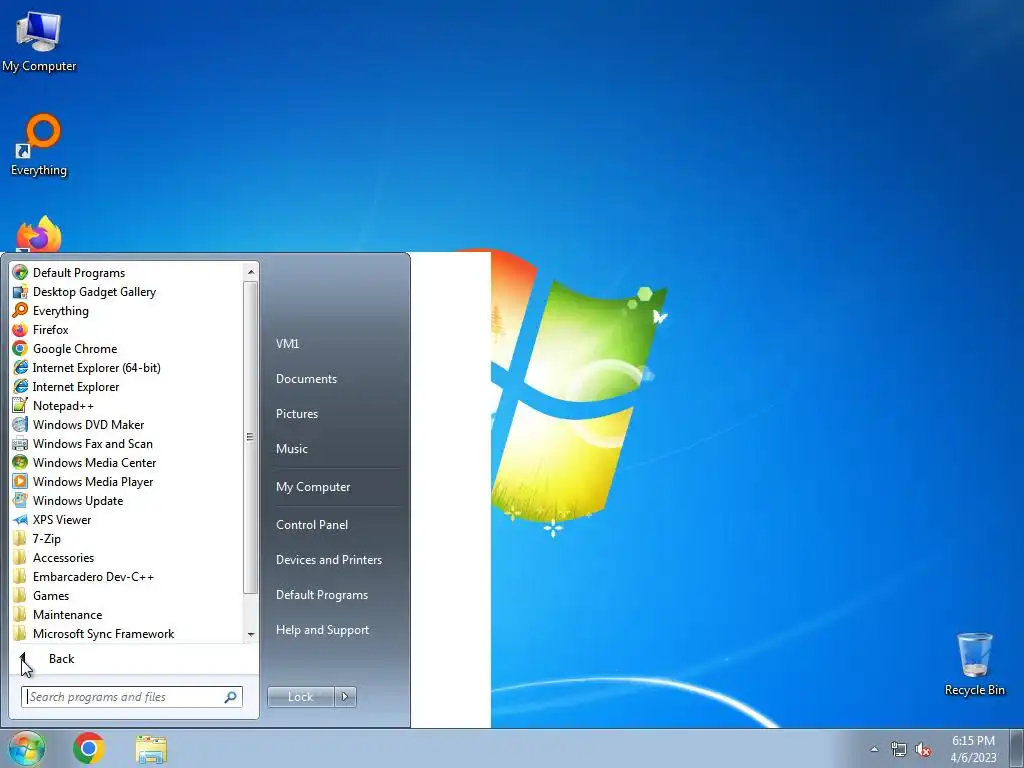Image resolution: width=1024 pixels, height=768 pixels.
Task: Open Default Programs icon in programs list
Action: 20,272
